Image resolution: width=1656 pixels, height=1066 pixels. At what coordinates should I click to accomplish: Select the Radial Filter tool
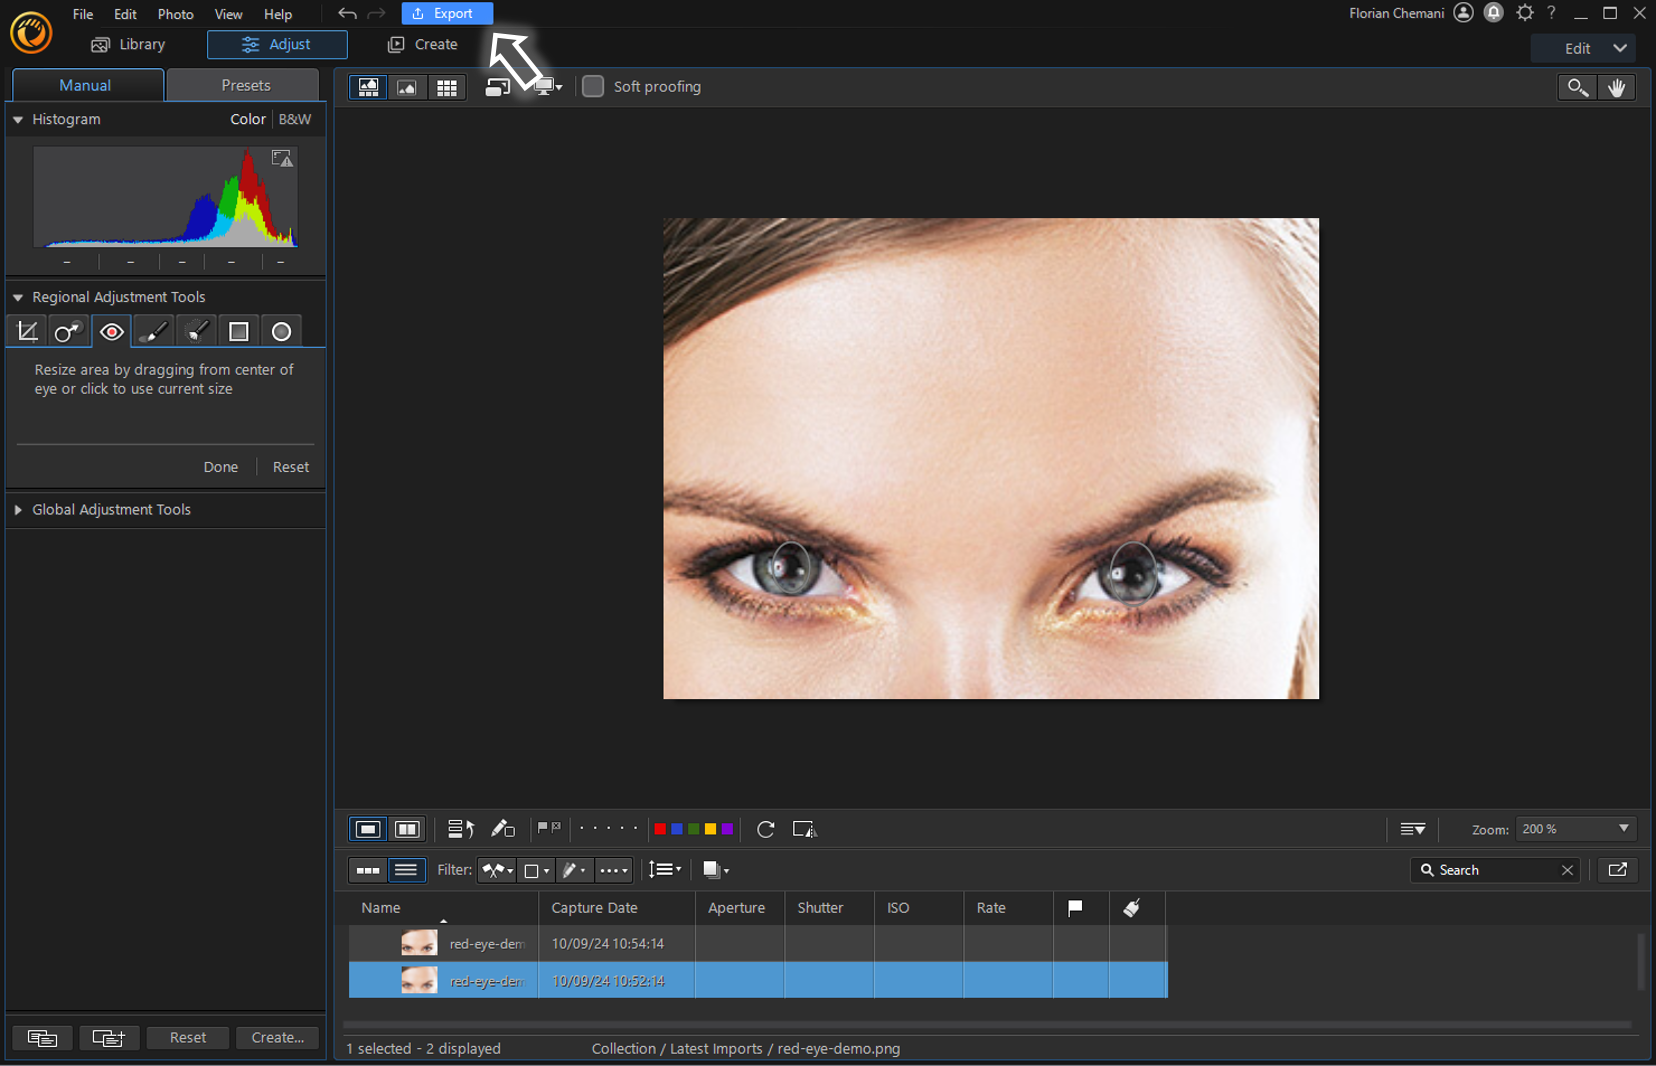click(281, 331)
